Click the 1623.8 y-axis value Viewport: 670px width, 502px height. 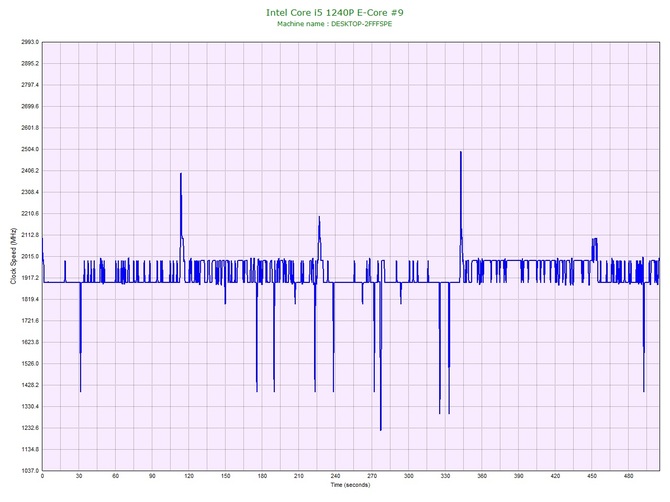[x=30, y=342]
